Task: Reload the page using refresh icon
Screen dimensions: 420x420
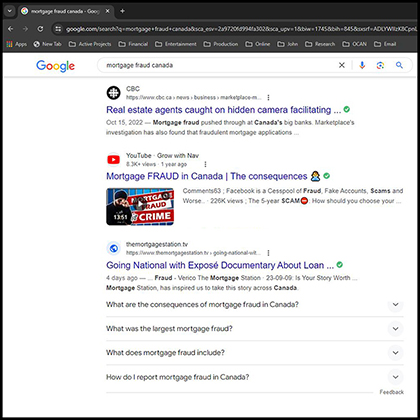Action: pyautogui.click(x=40, y=29)
